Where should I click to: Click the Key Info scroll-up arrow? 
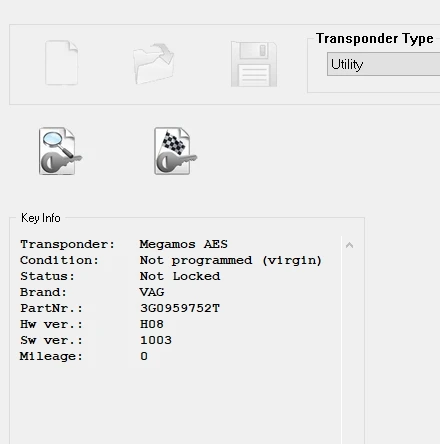349,245
